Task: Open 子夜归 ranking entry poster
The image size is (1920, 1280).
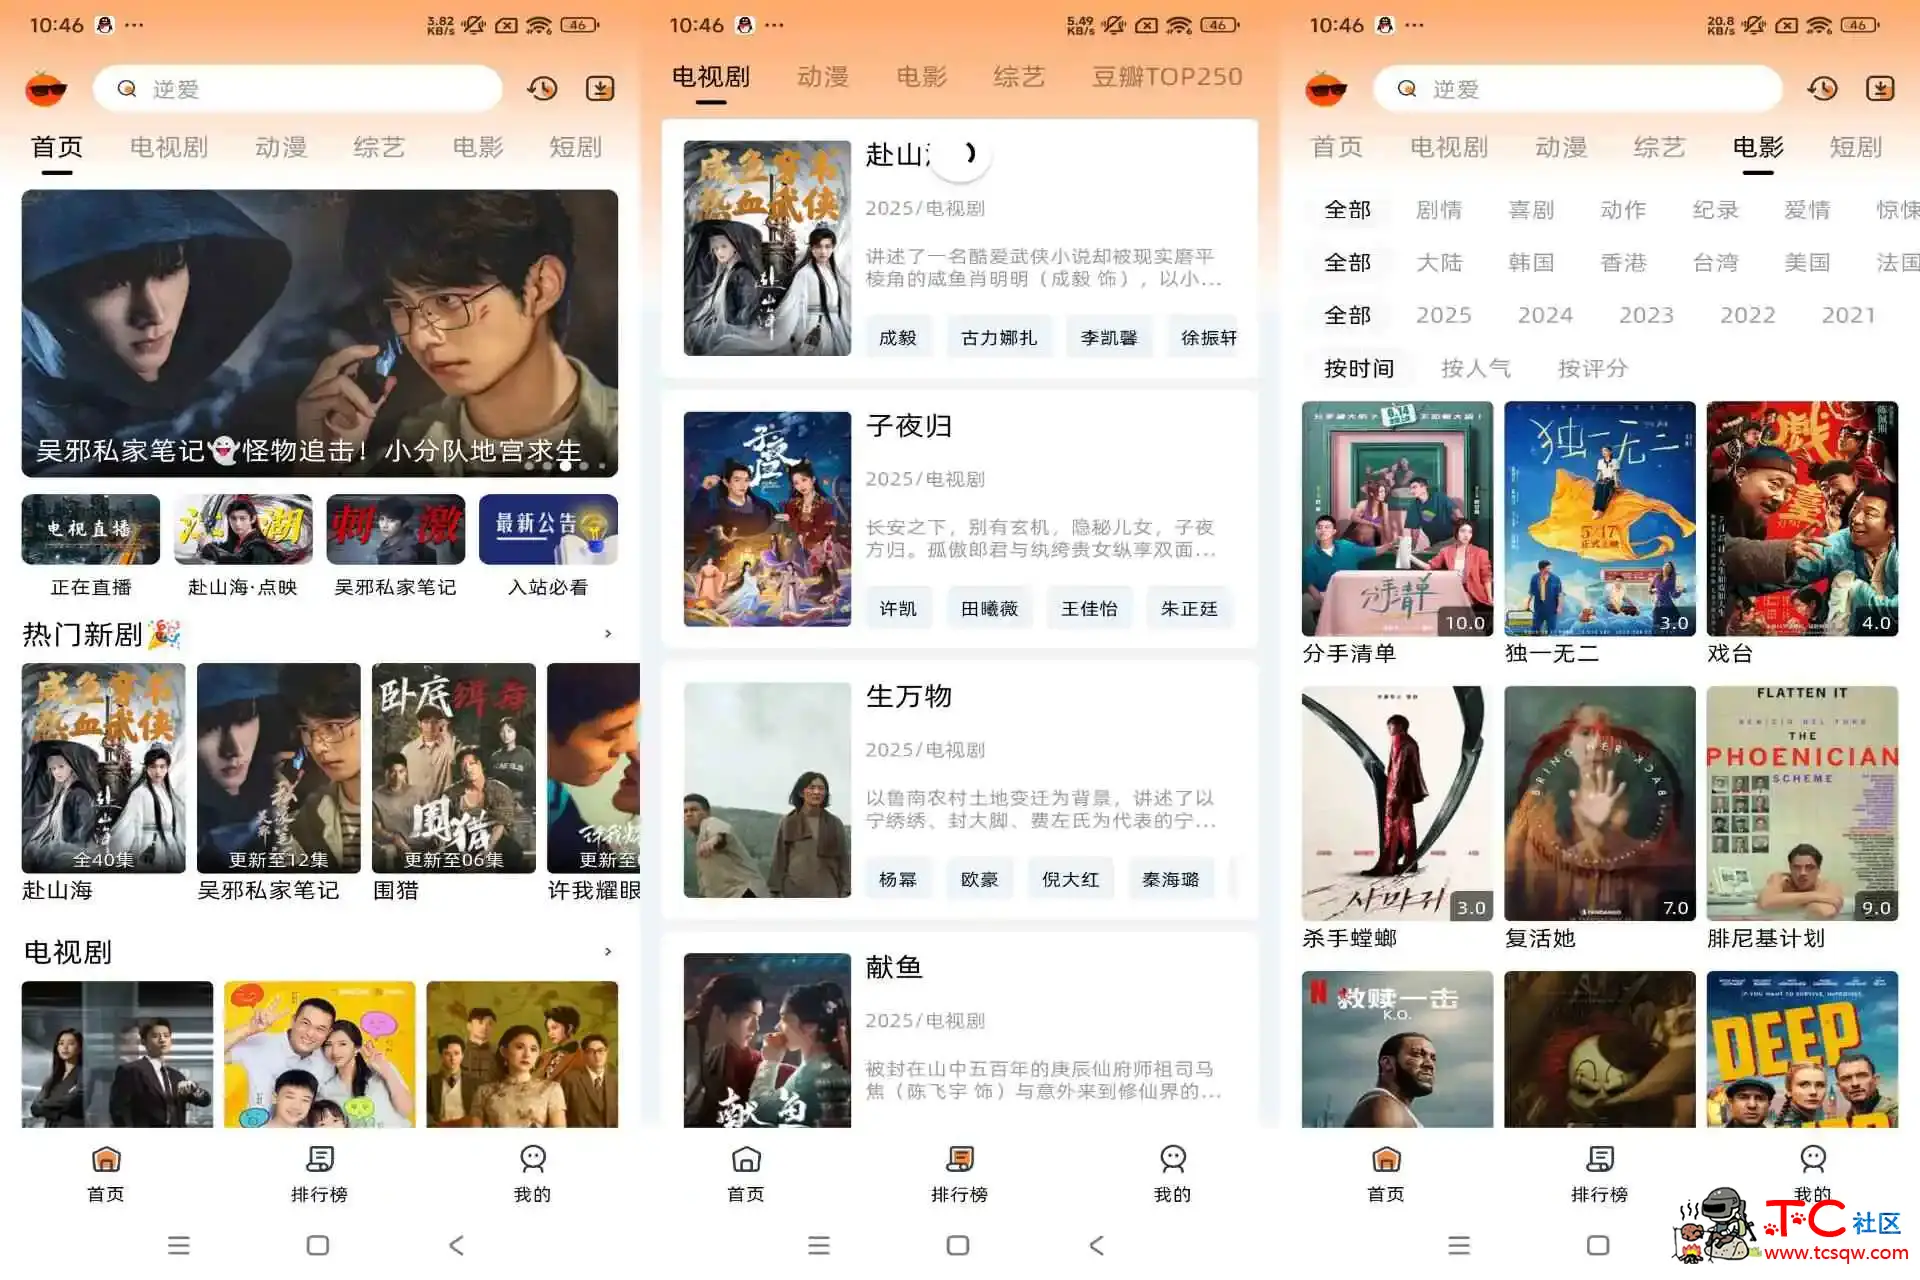Action: pos(767,519)
